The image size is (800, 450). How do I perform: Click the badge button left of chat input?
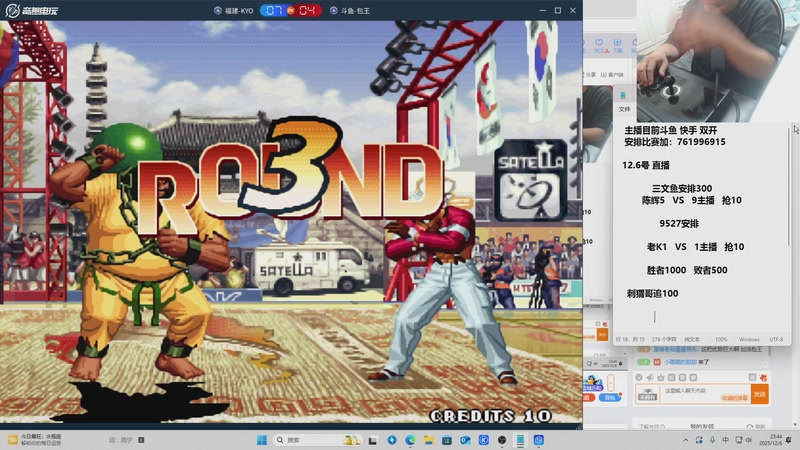coord(647,394)
